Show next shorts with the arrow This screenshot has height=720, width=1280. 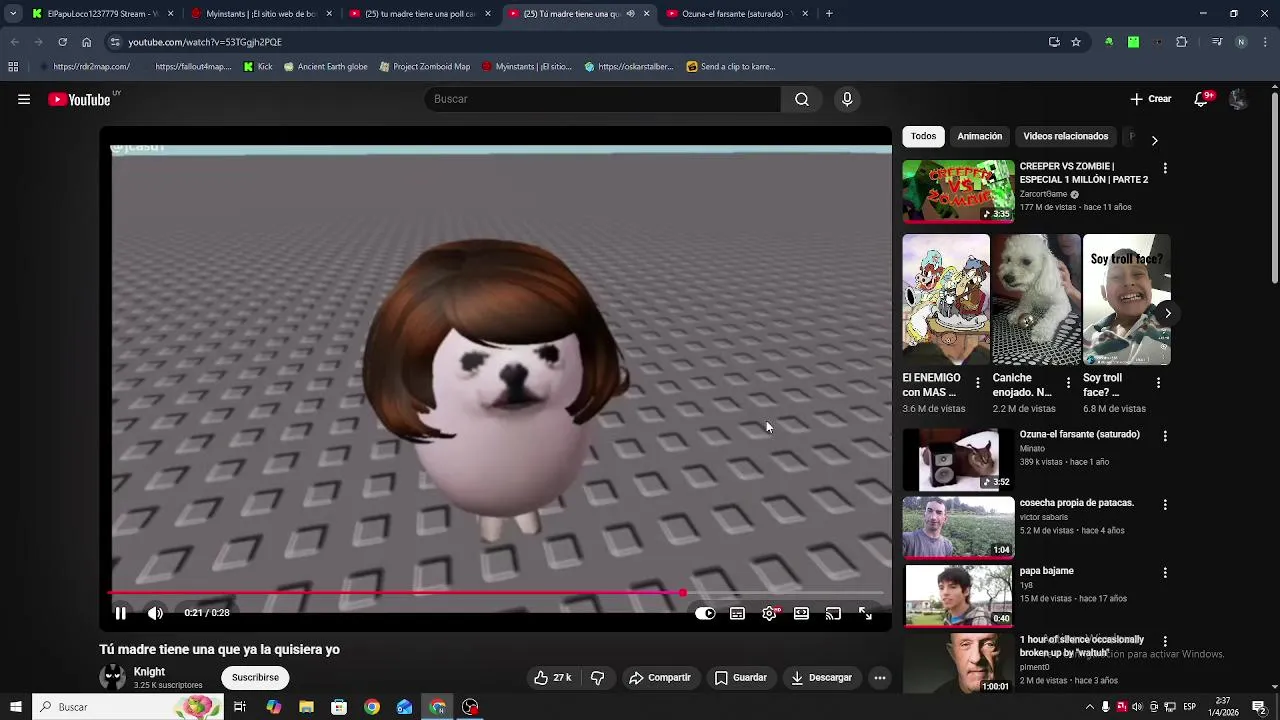point(1167,313)
